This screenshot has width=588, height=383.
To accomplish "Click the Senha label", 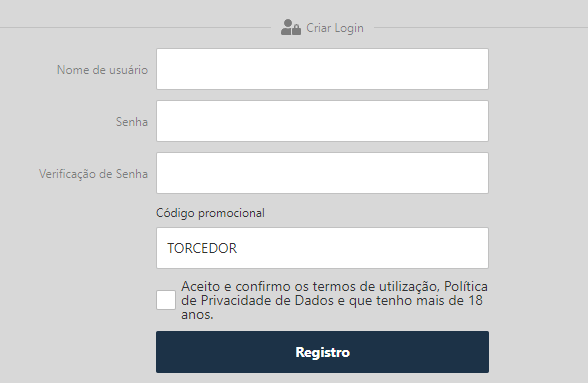I will click(132, 122).
